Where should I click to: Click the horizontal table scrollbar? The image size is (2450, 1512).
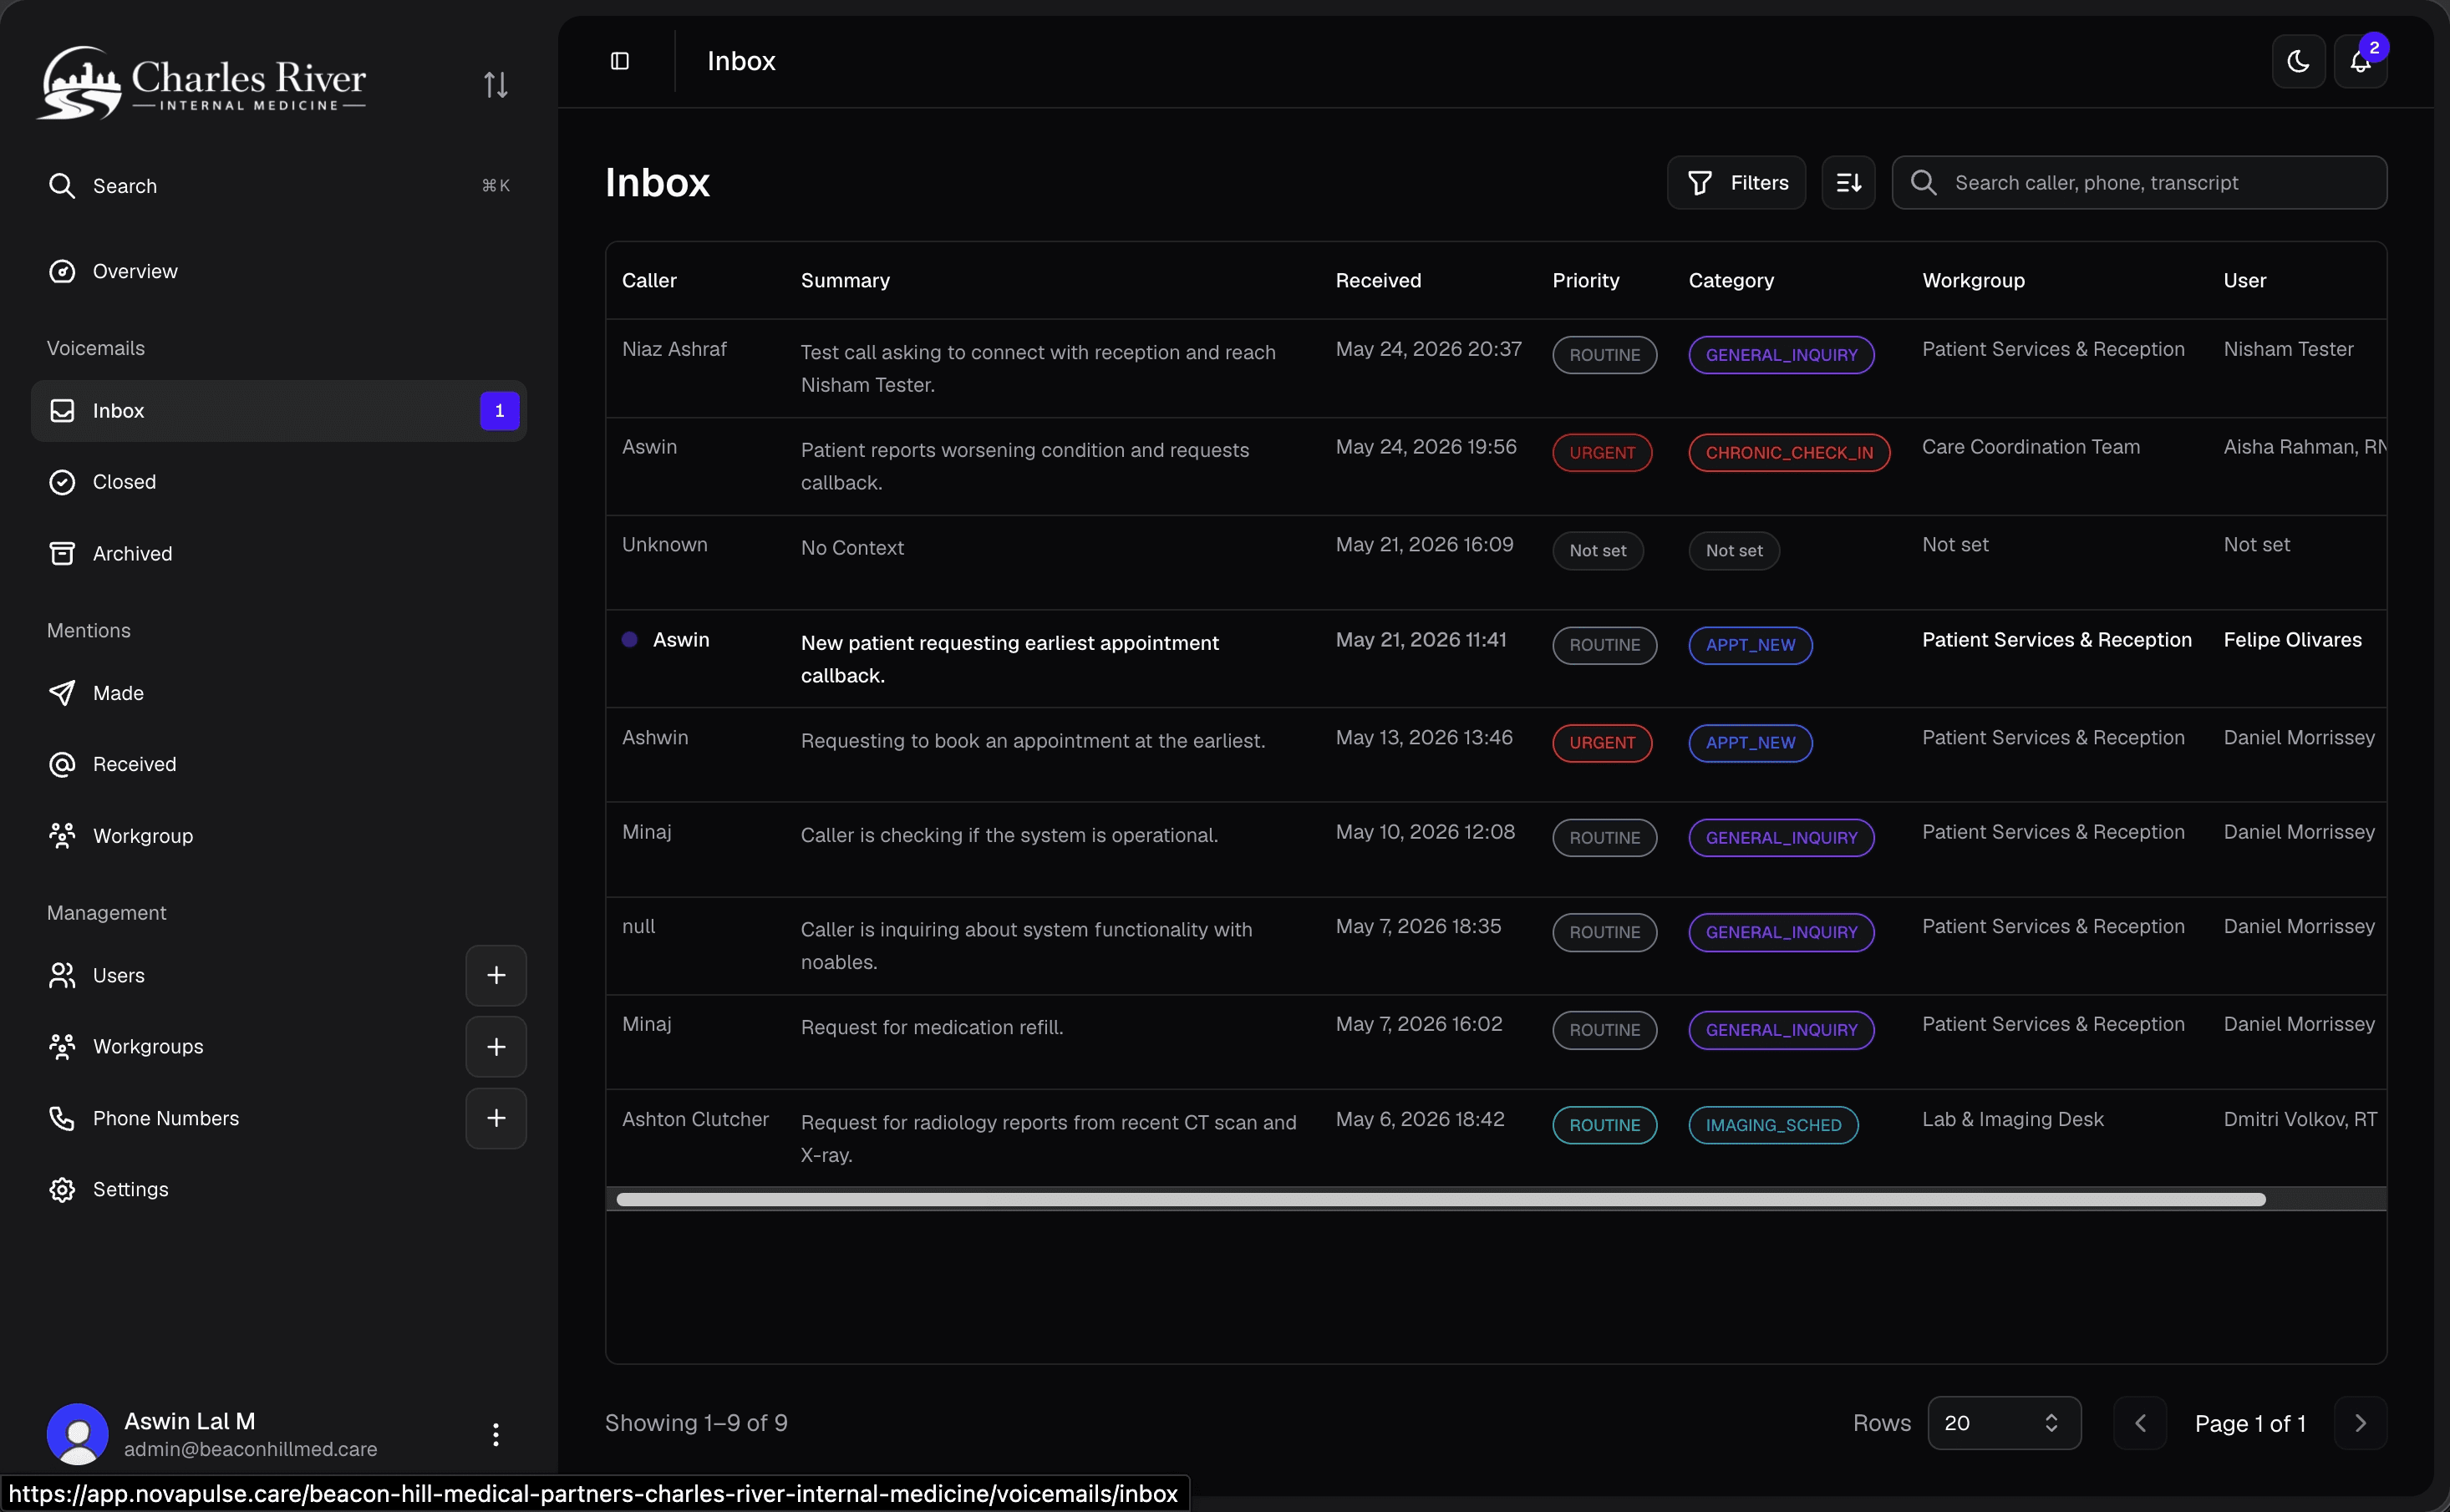1440,1199
